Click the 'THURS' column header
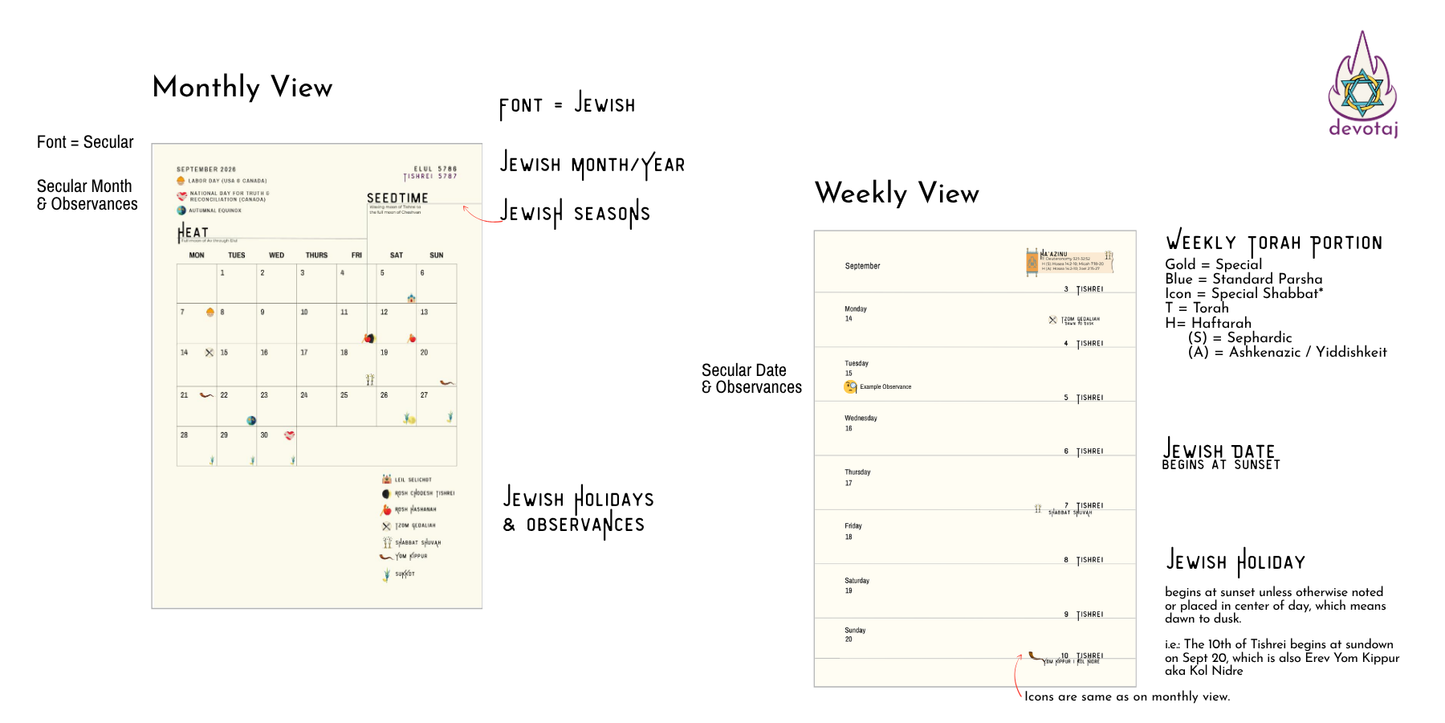This screenshot has width=1445, height=723. [316, 255]
